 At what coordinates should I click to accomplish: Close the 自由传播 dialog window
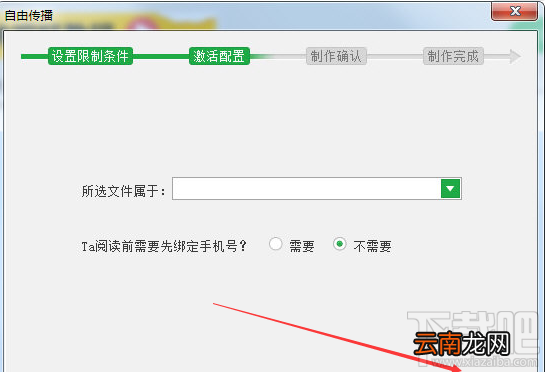pyautogui.click(x=515, y=11)
